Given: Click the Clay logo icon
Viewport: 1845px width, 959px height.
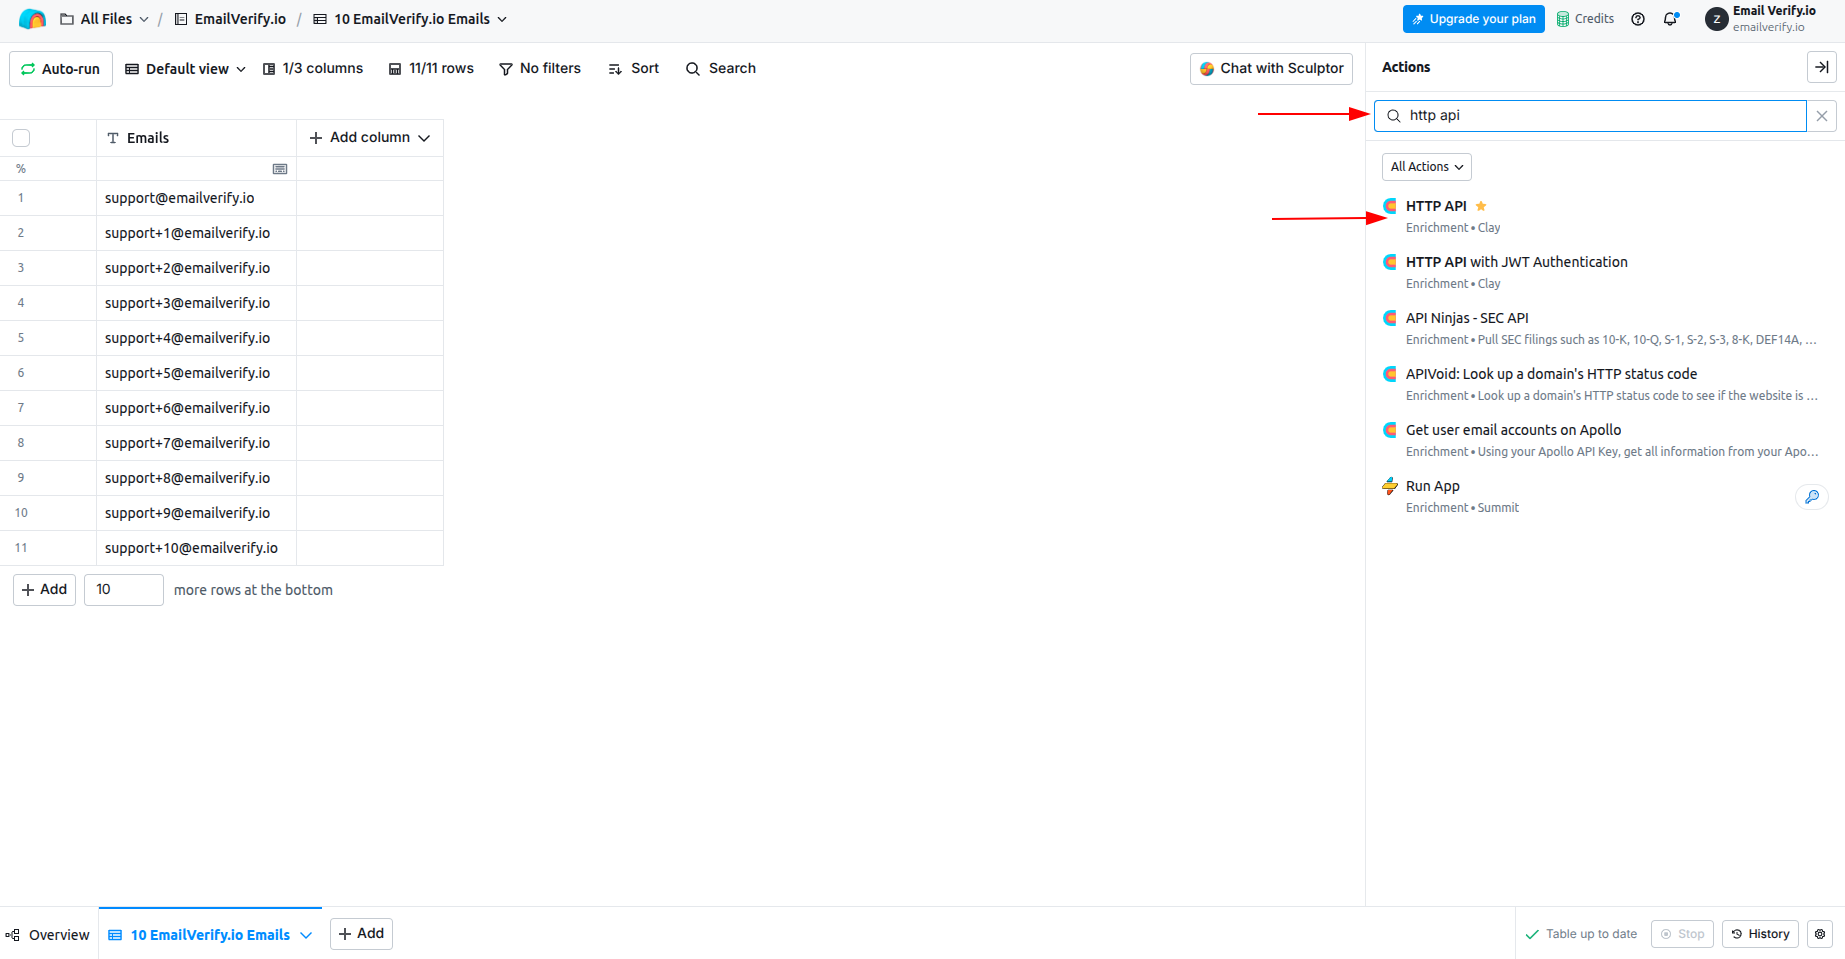Looking at the screenshot, I should pyautogui.click(x=32, y=19).
